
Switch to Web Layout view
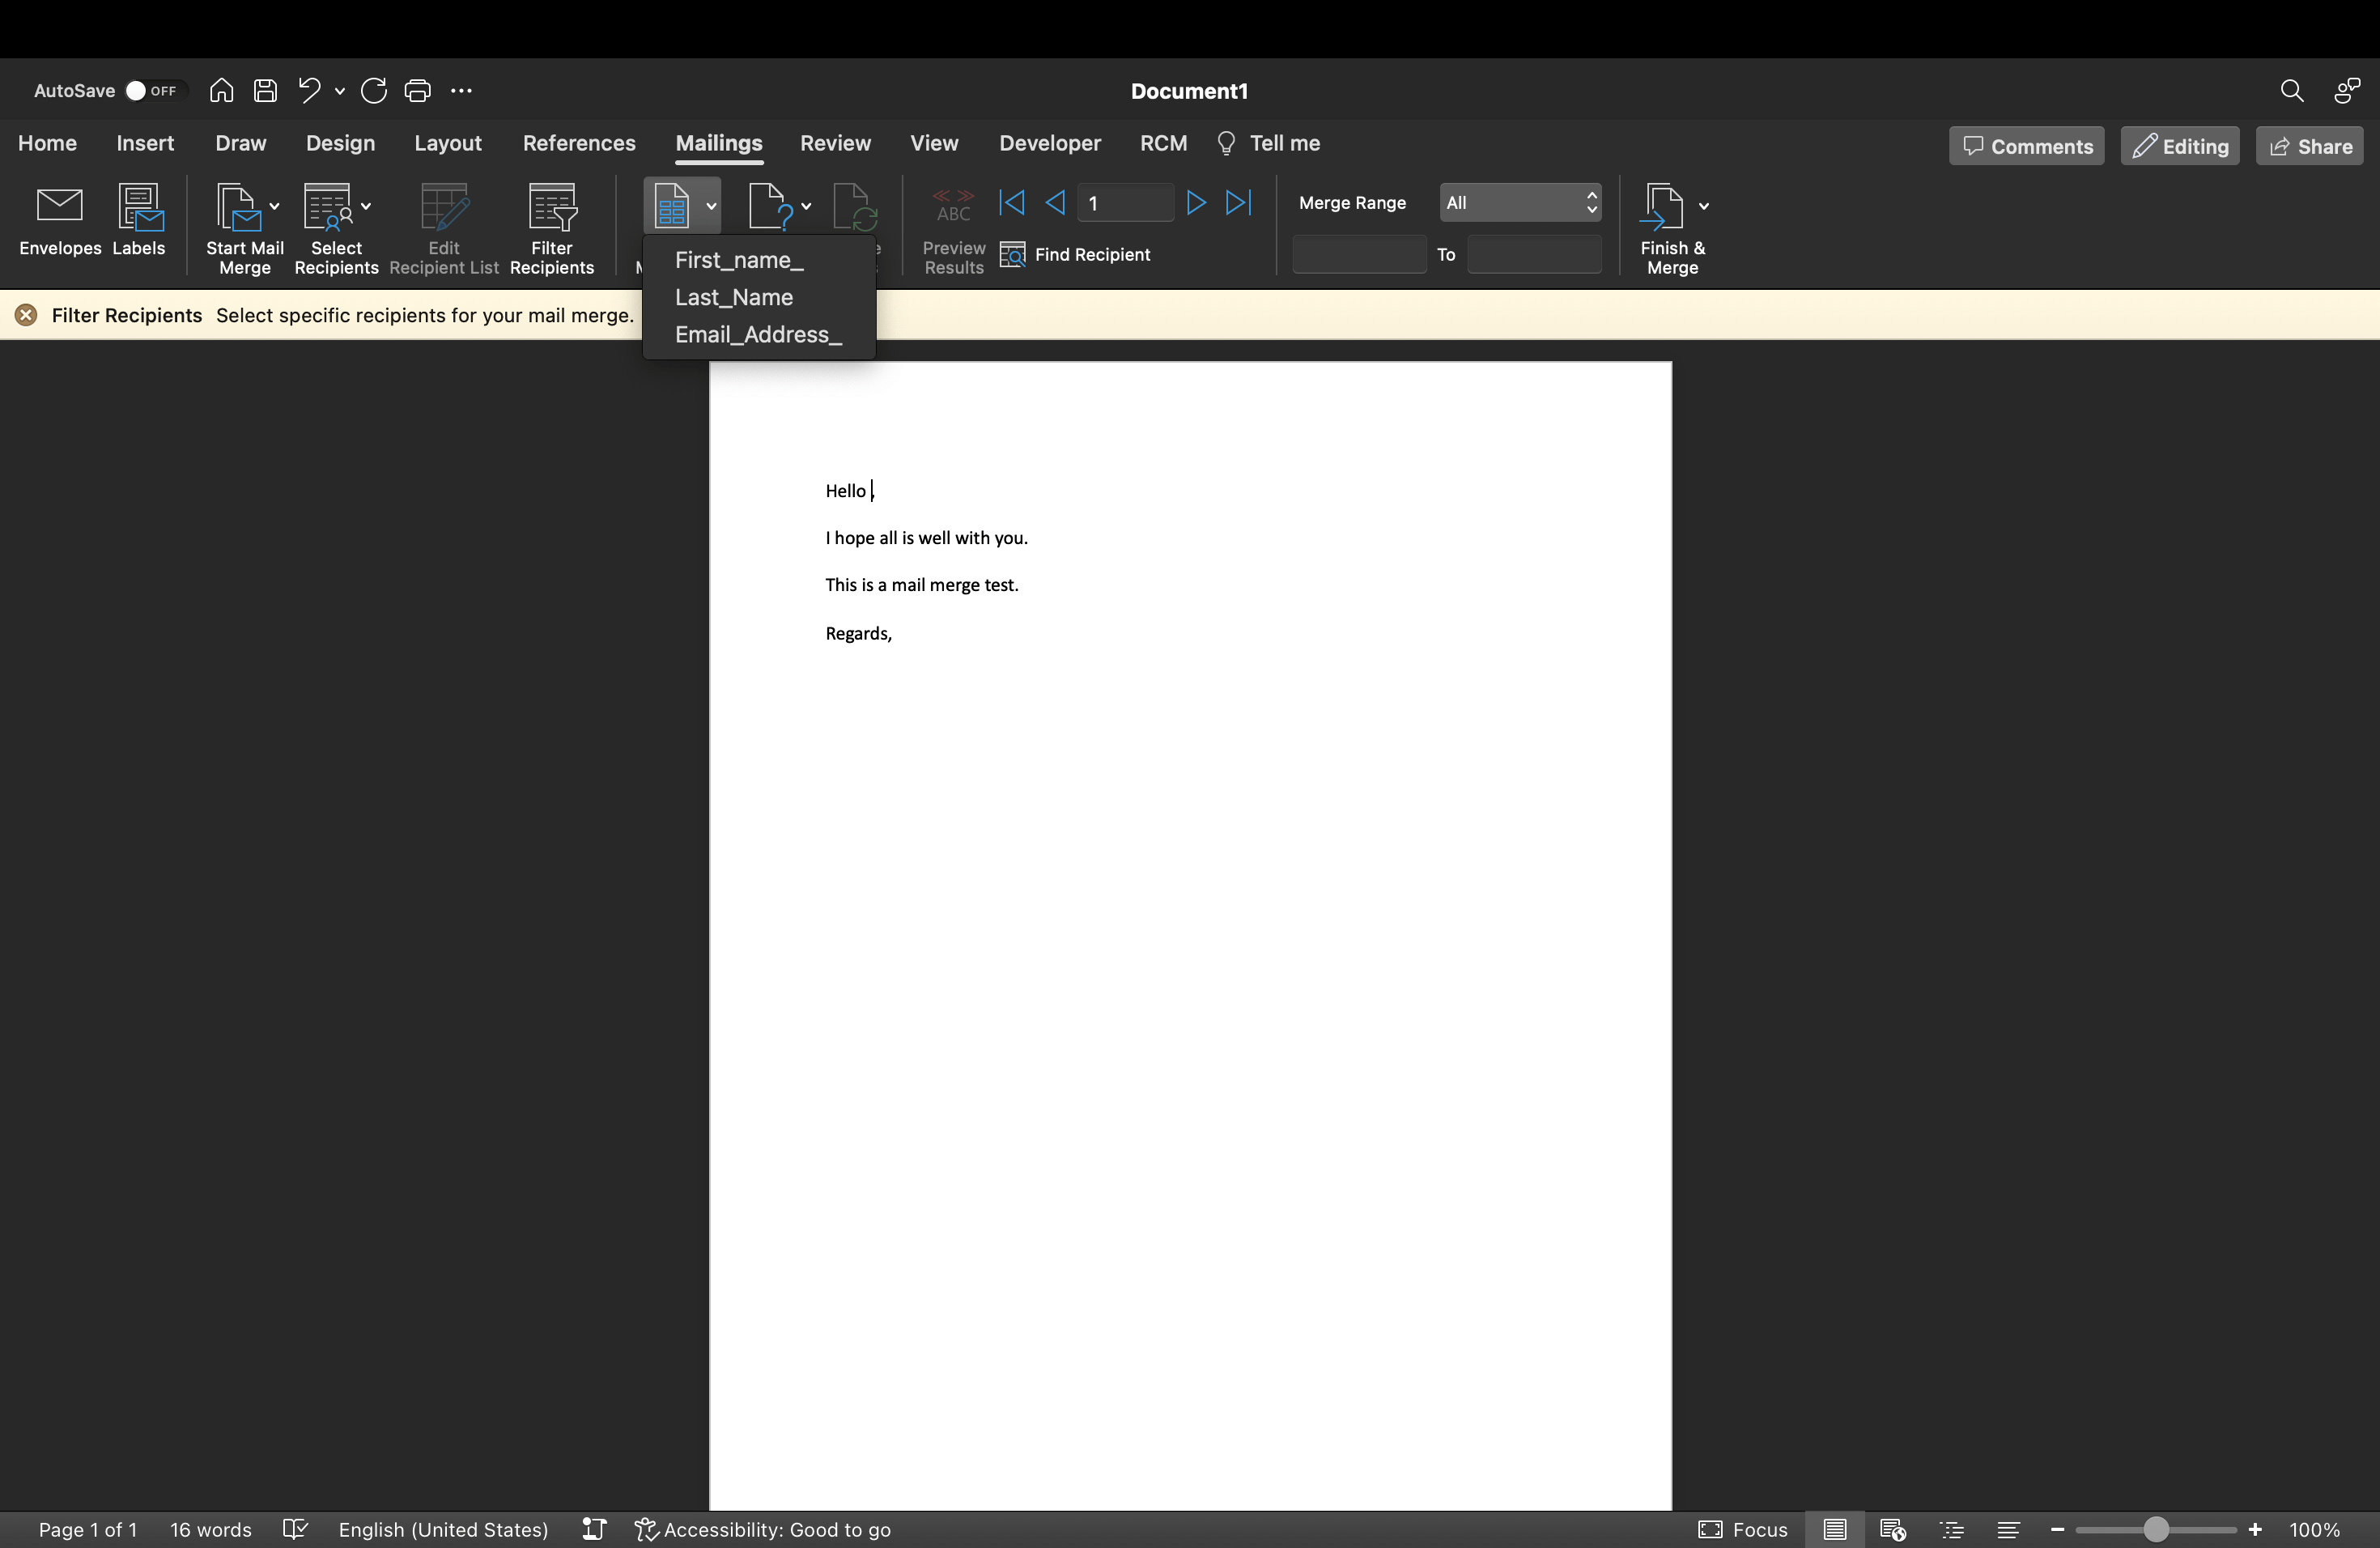1892,1529
